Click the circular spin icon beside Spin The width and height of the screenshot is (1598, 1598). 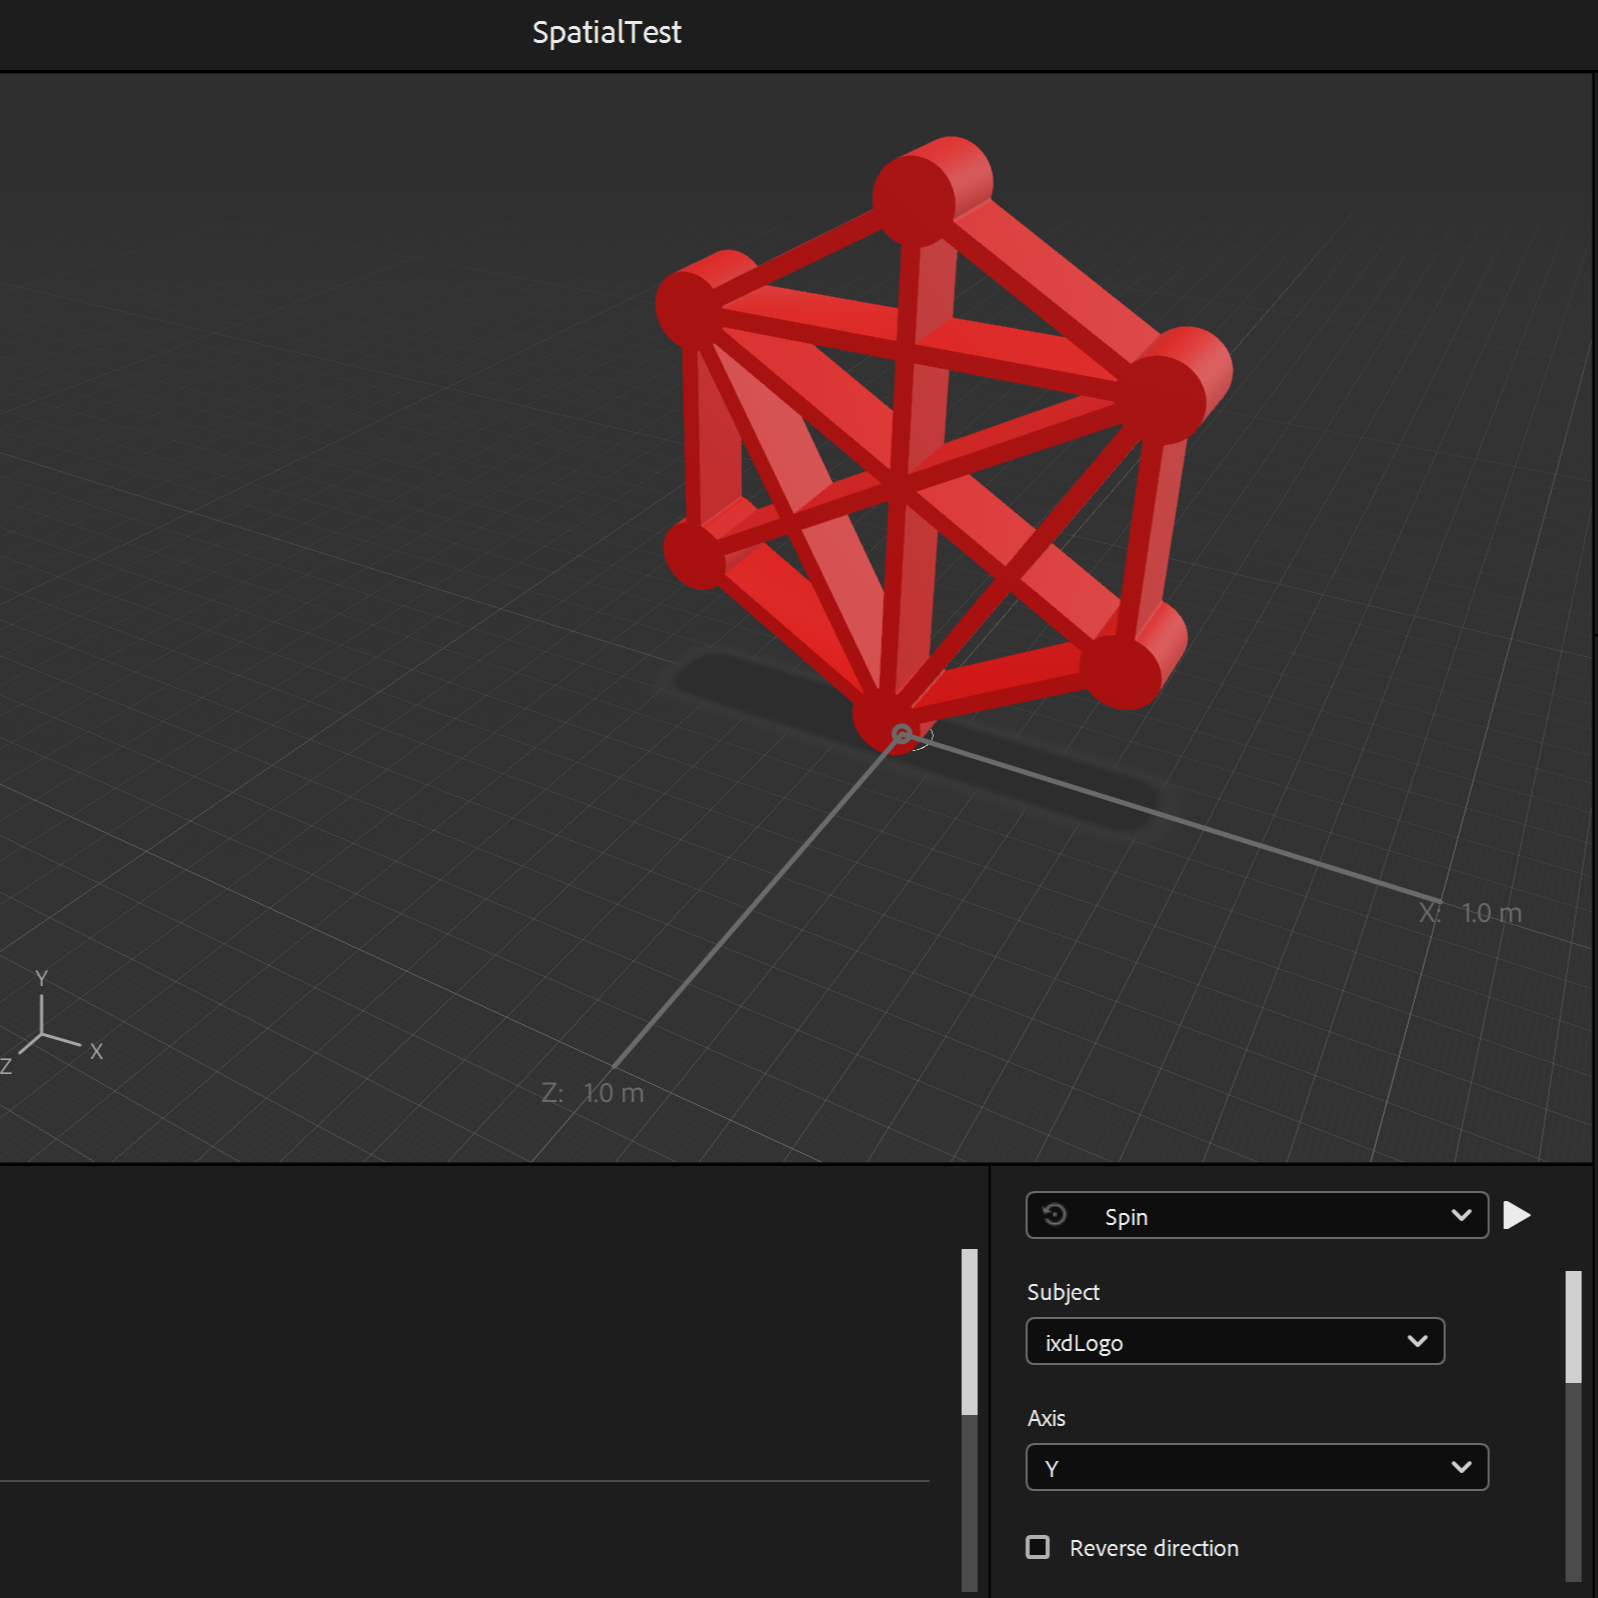1054,1215
